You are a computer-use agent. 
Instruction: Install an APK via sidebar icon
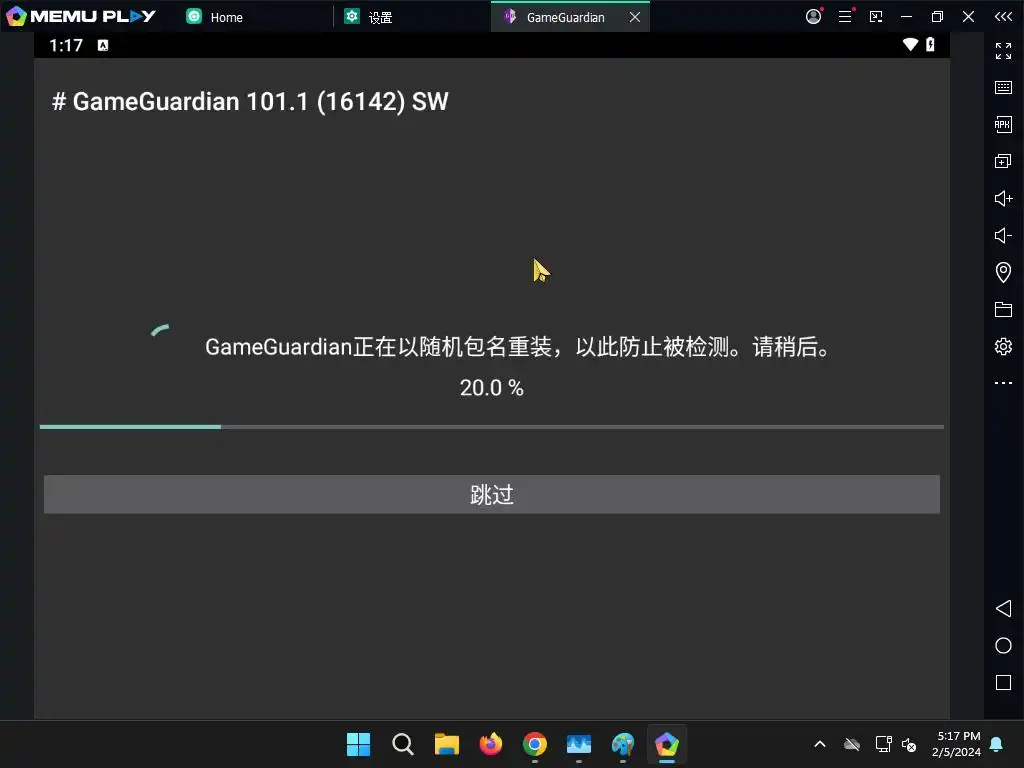1003,124
